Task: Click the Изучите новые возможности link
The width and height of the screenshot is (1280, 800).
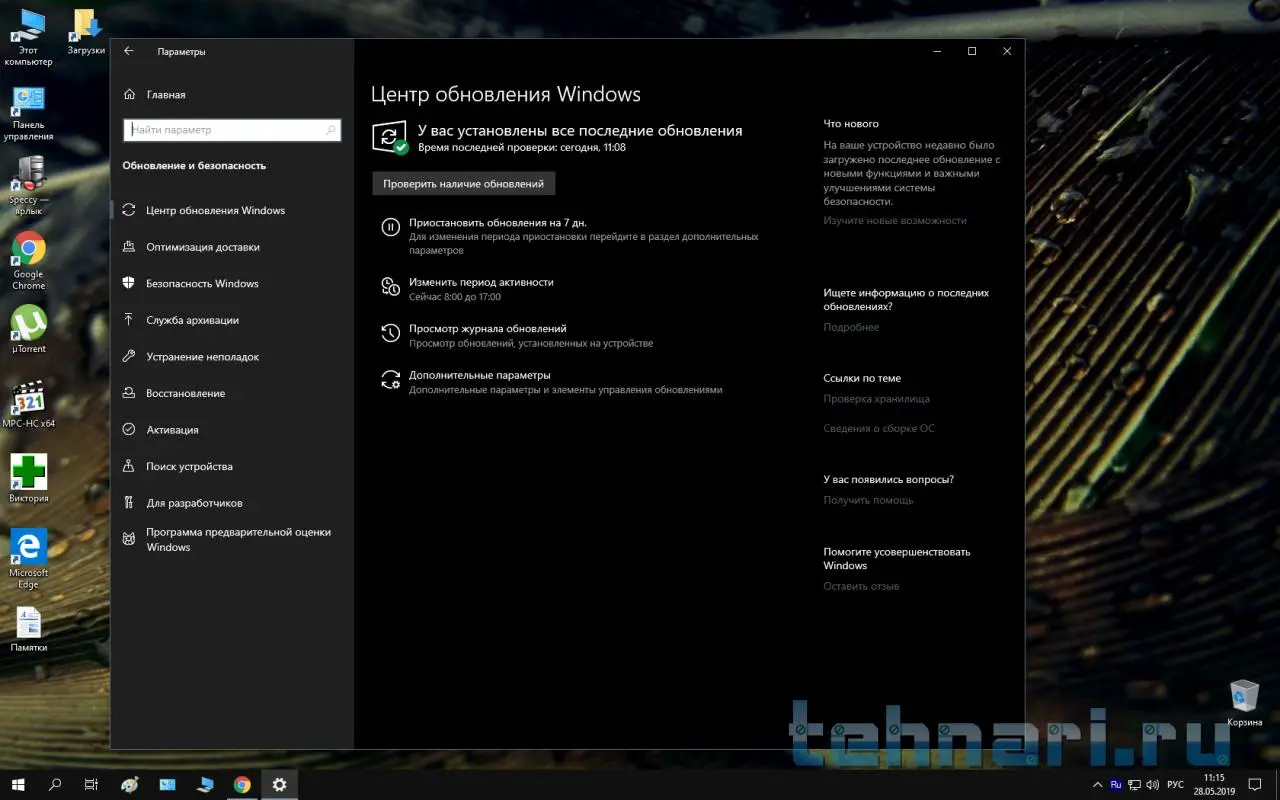Action: pyautogui.click(x=895, y=220)
